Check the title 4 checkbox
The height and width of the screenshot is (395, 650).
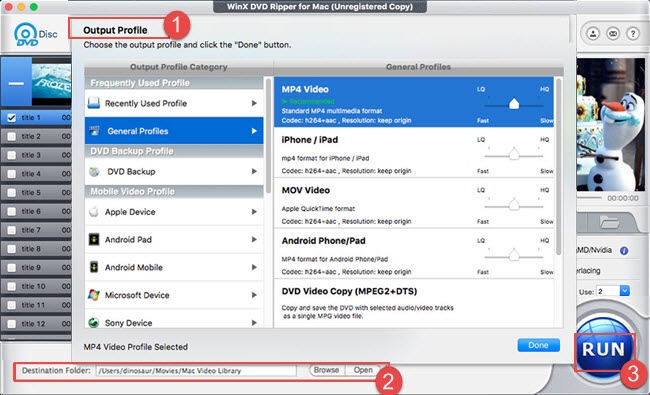coord(12,174)
